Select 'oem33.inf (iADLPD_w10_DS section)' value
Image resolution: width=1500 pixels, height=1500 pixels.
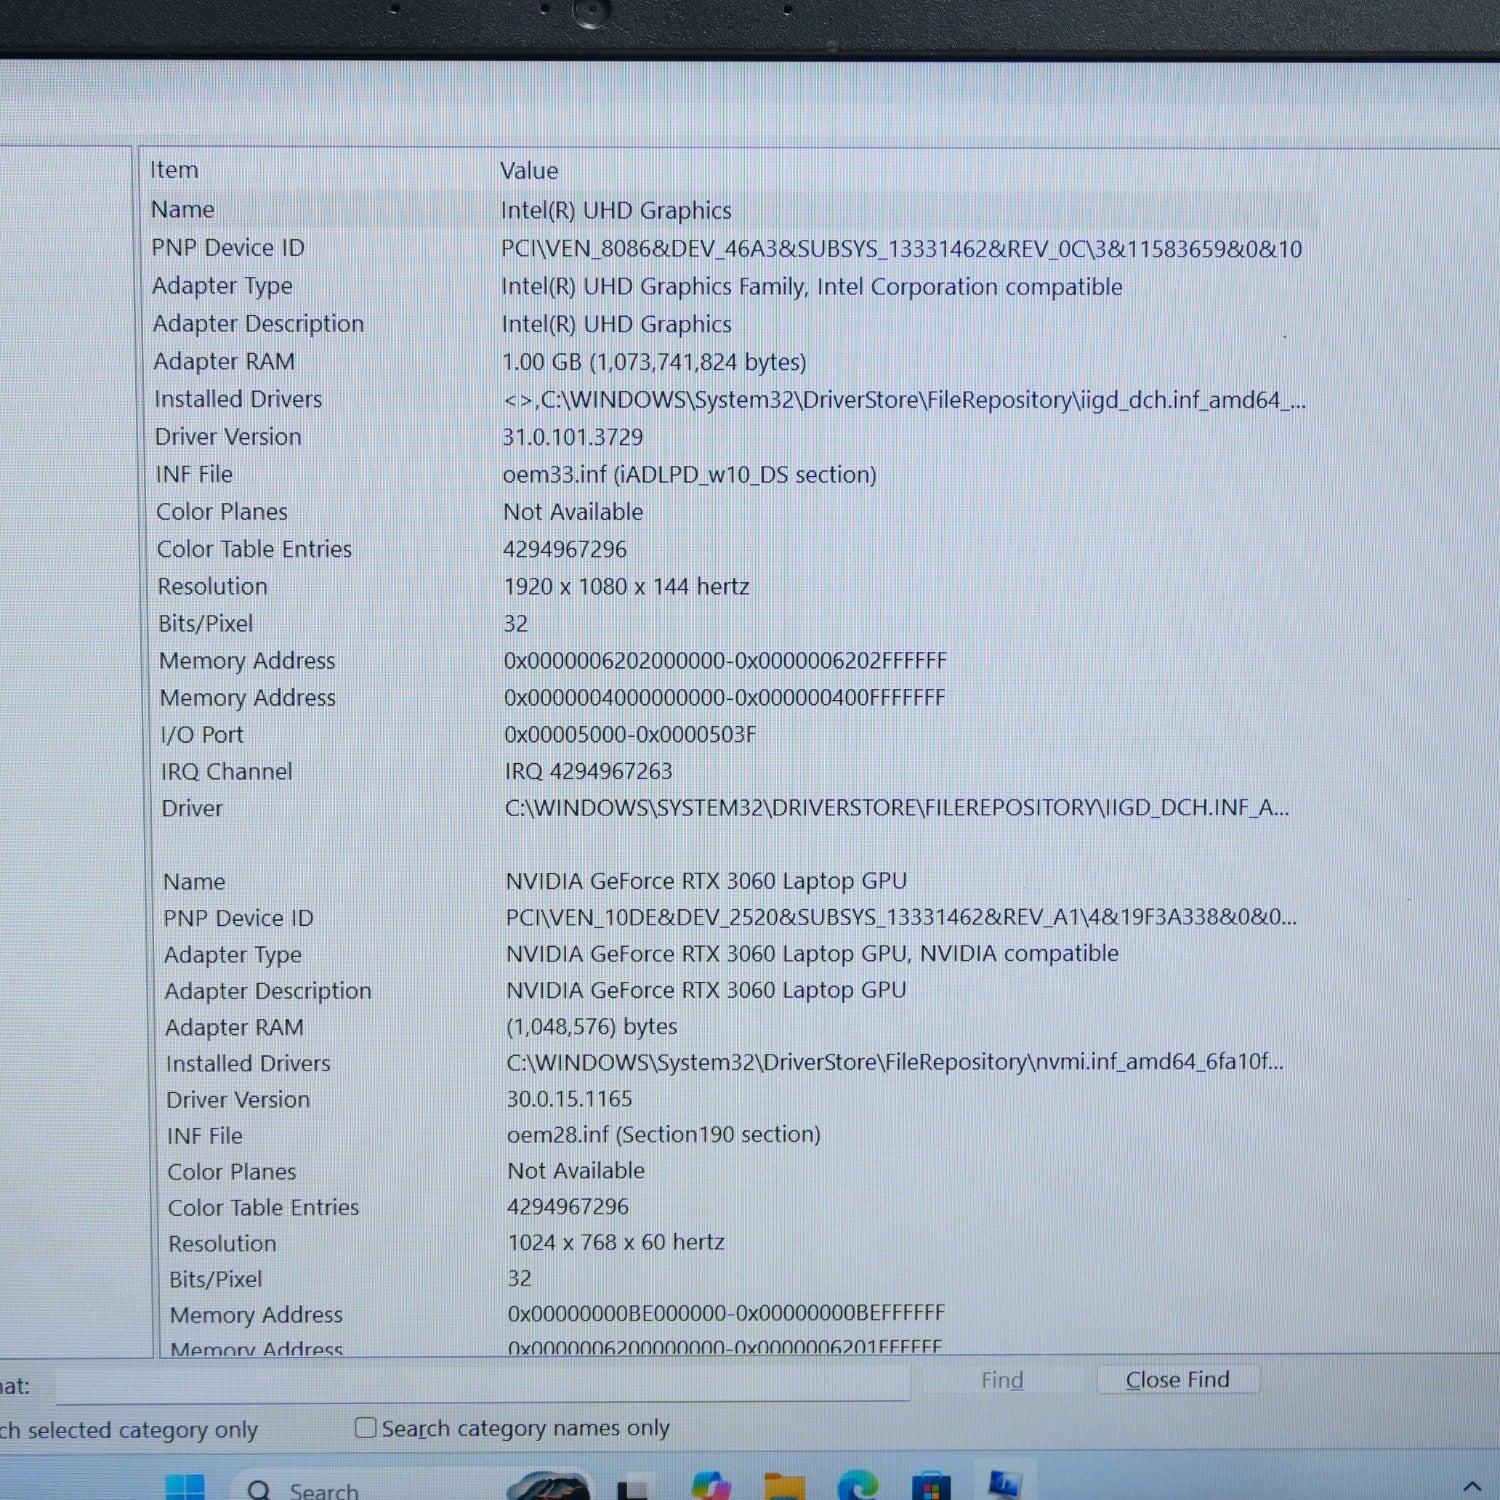pyautogui.click(x=690, y=475)
